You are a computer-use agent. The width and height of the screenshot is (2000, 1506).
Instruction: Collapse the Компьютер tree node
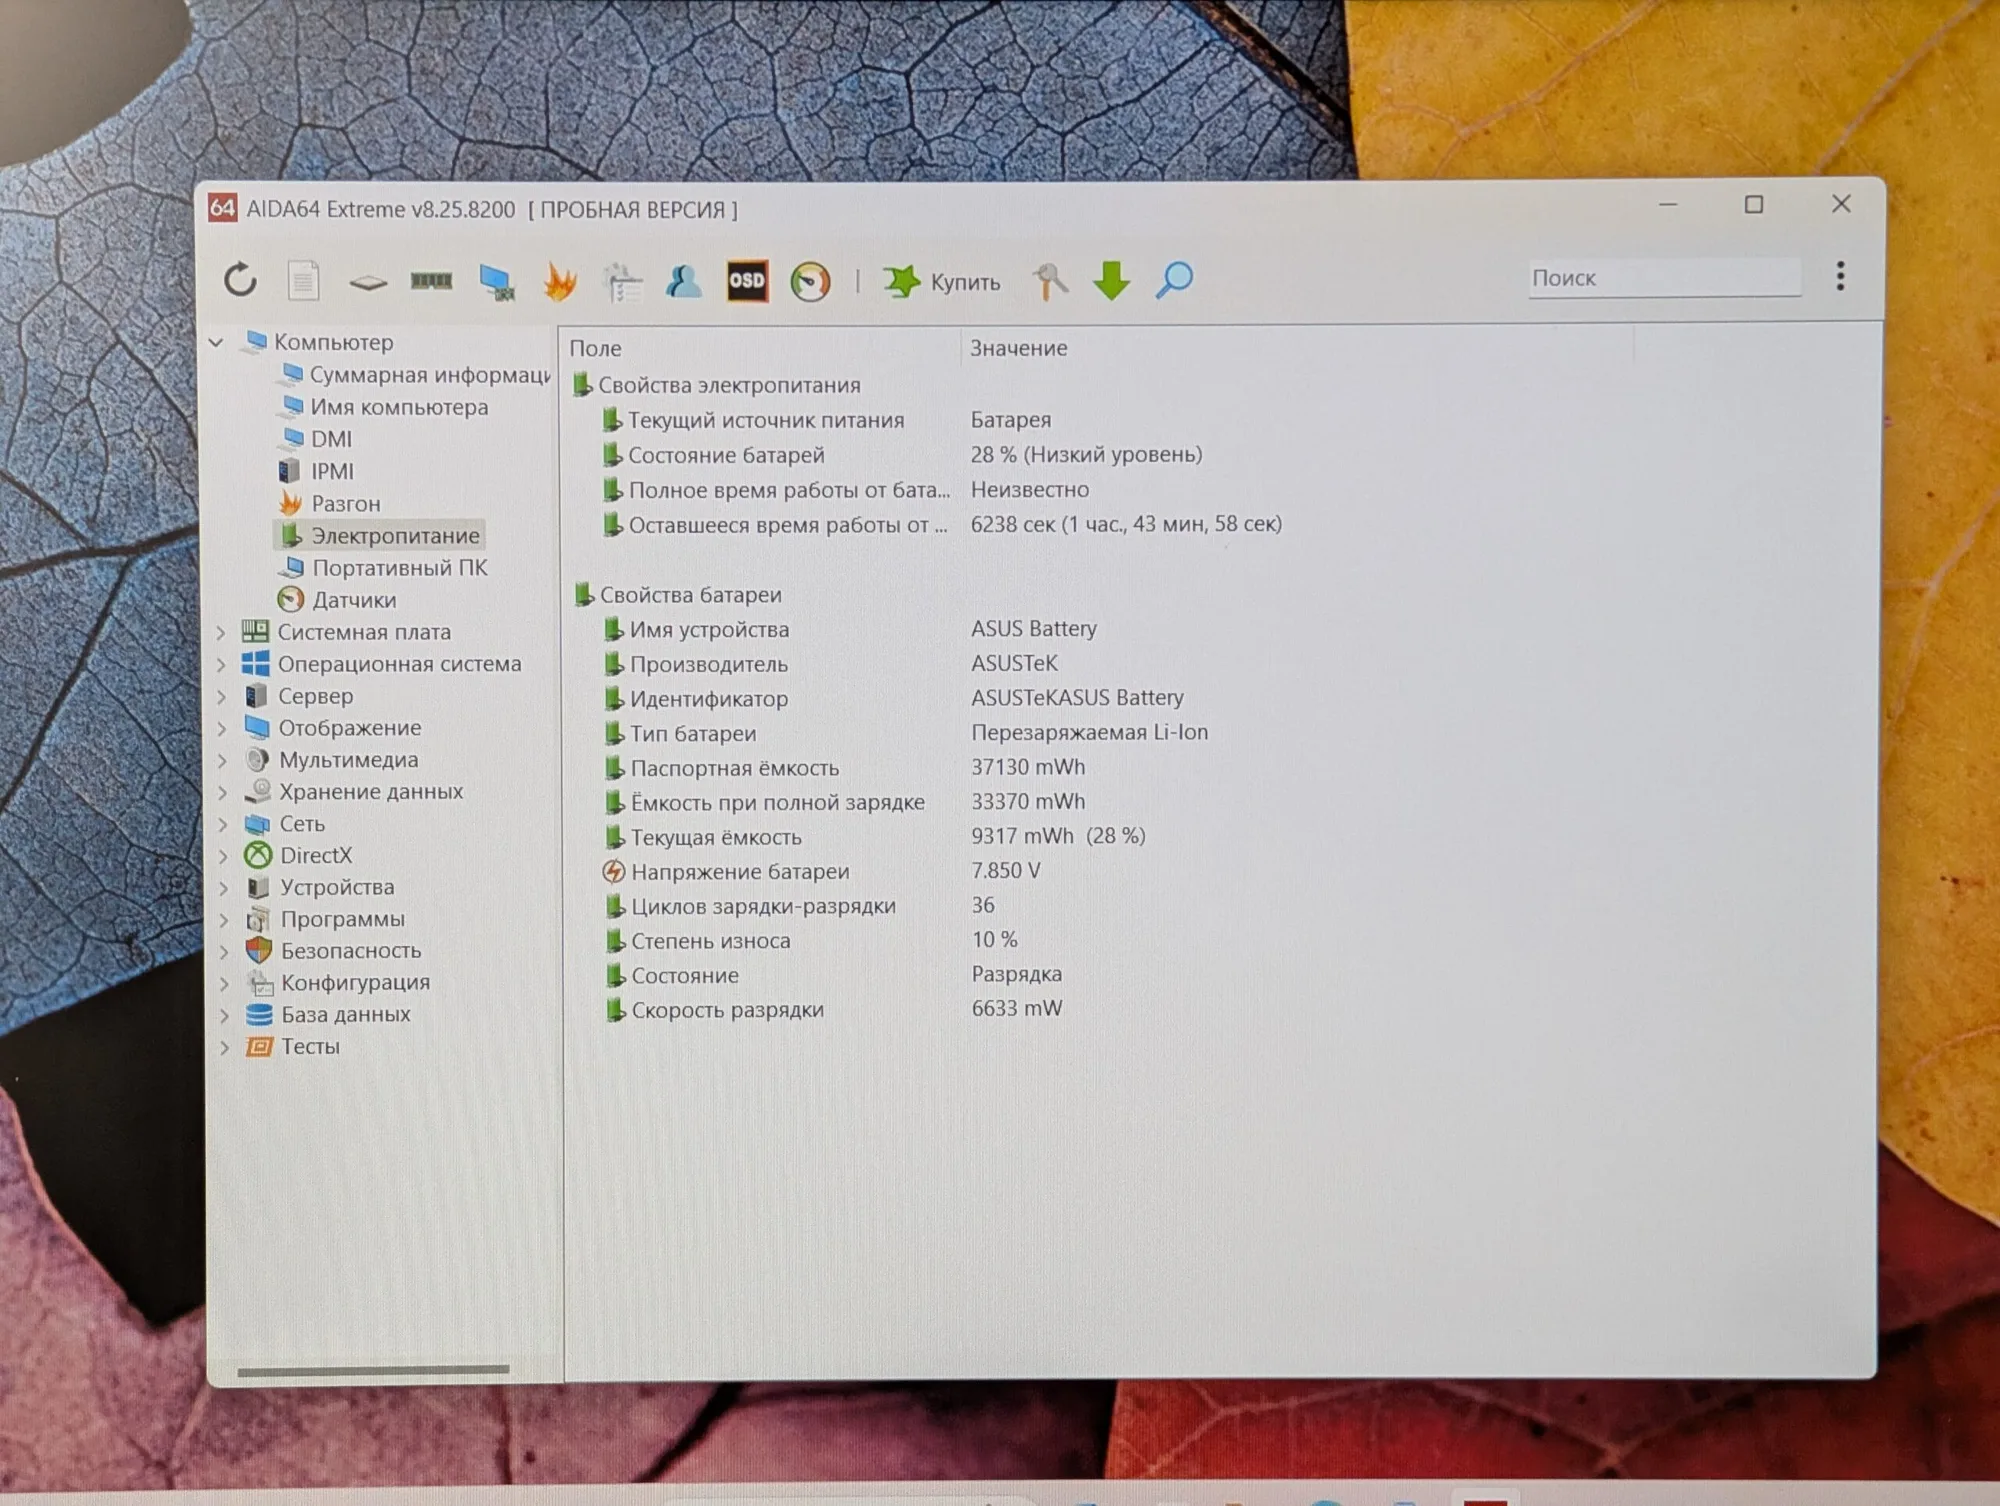(x=216, y=342)
